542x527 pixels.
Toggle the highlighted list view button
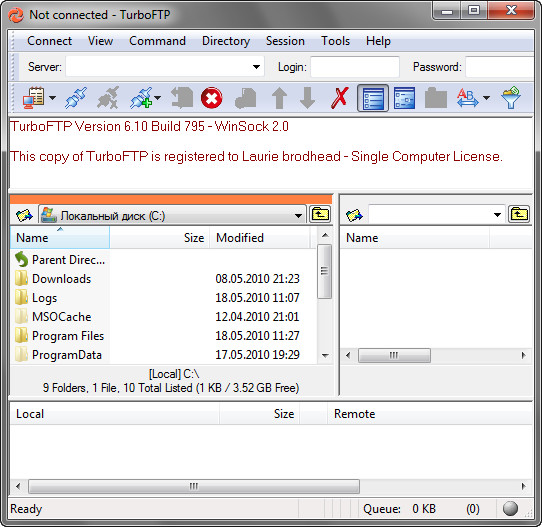click(x=373, y=98)
